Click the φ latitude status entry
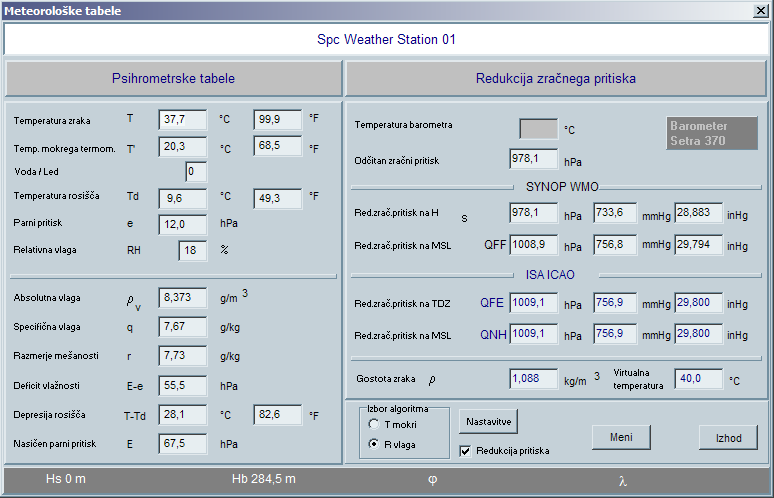This screenshot has height=498, width=774. click(432, 480)
